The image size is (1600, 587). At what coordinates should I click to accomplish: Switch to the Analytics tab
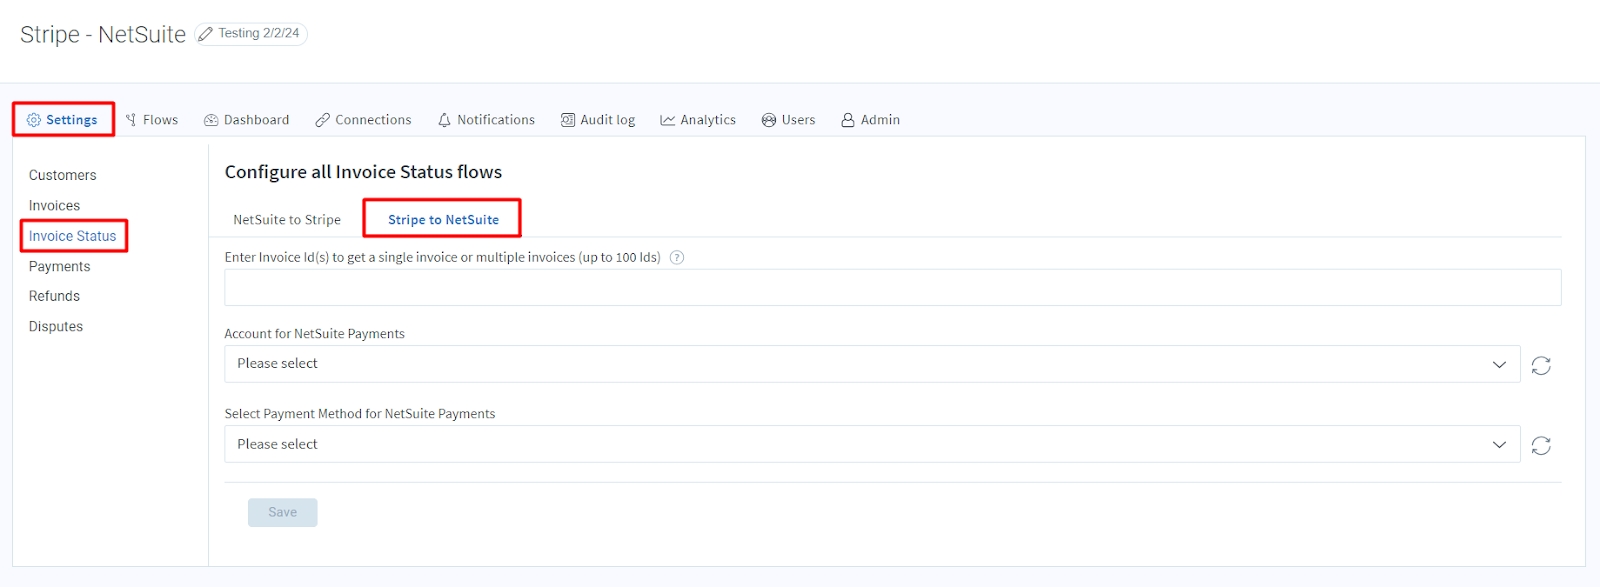(x=698, y=120)
